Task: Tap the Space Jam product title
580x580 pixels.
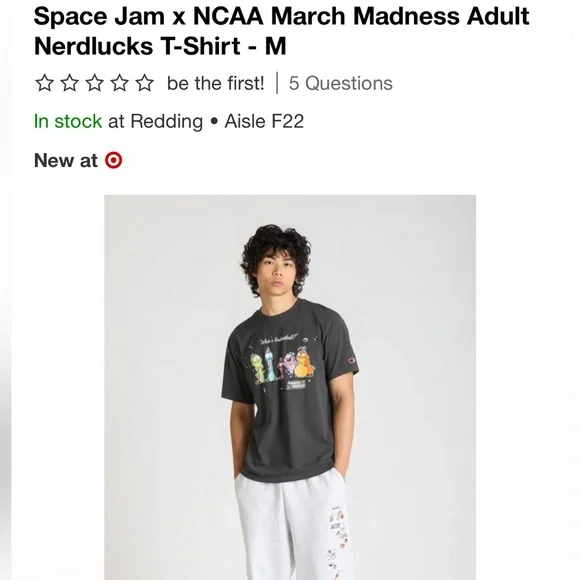Action: (x=281, y=31)
